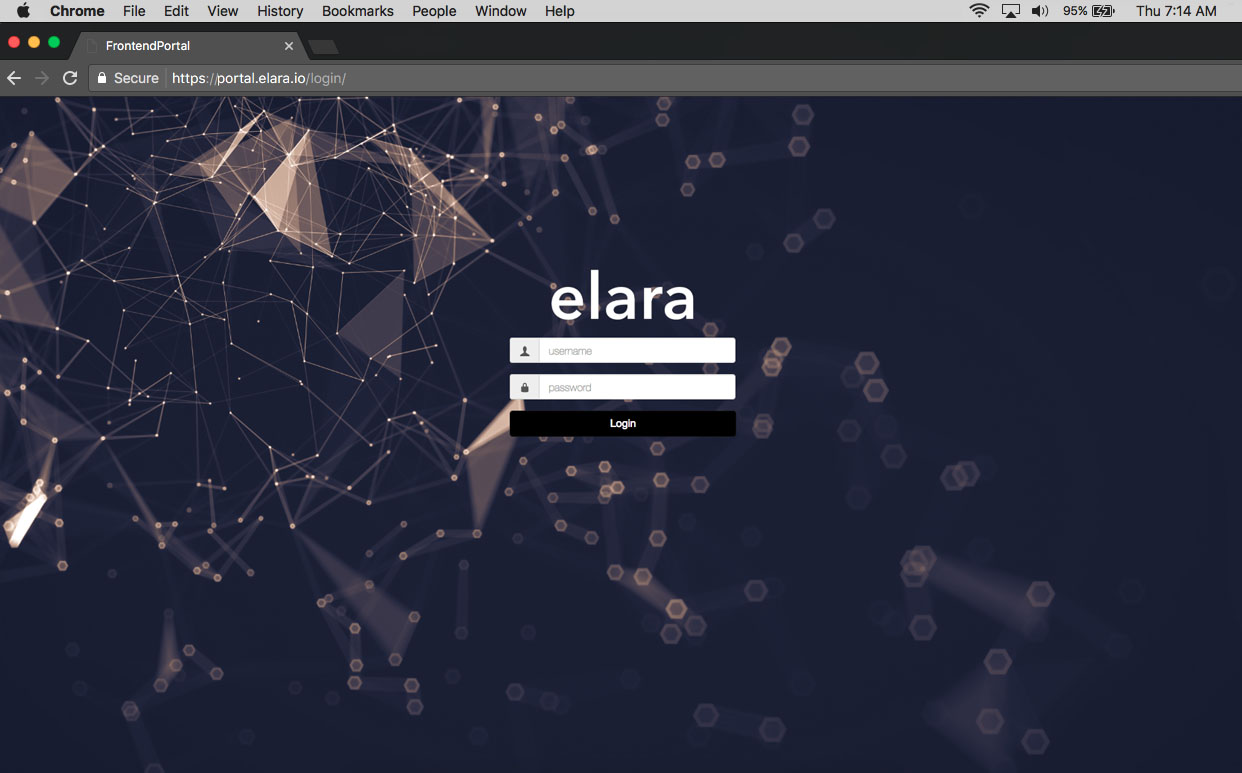Click the yellow minimize window button

[x=34, y=43]
